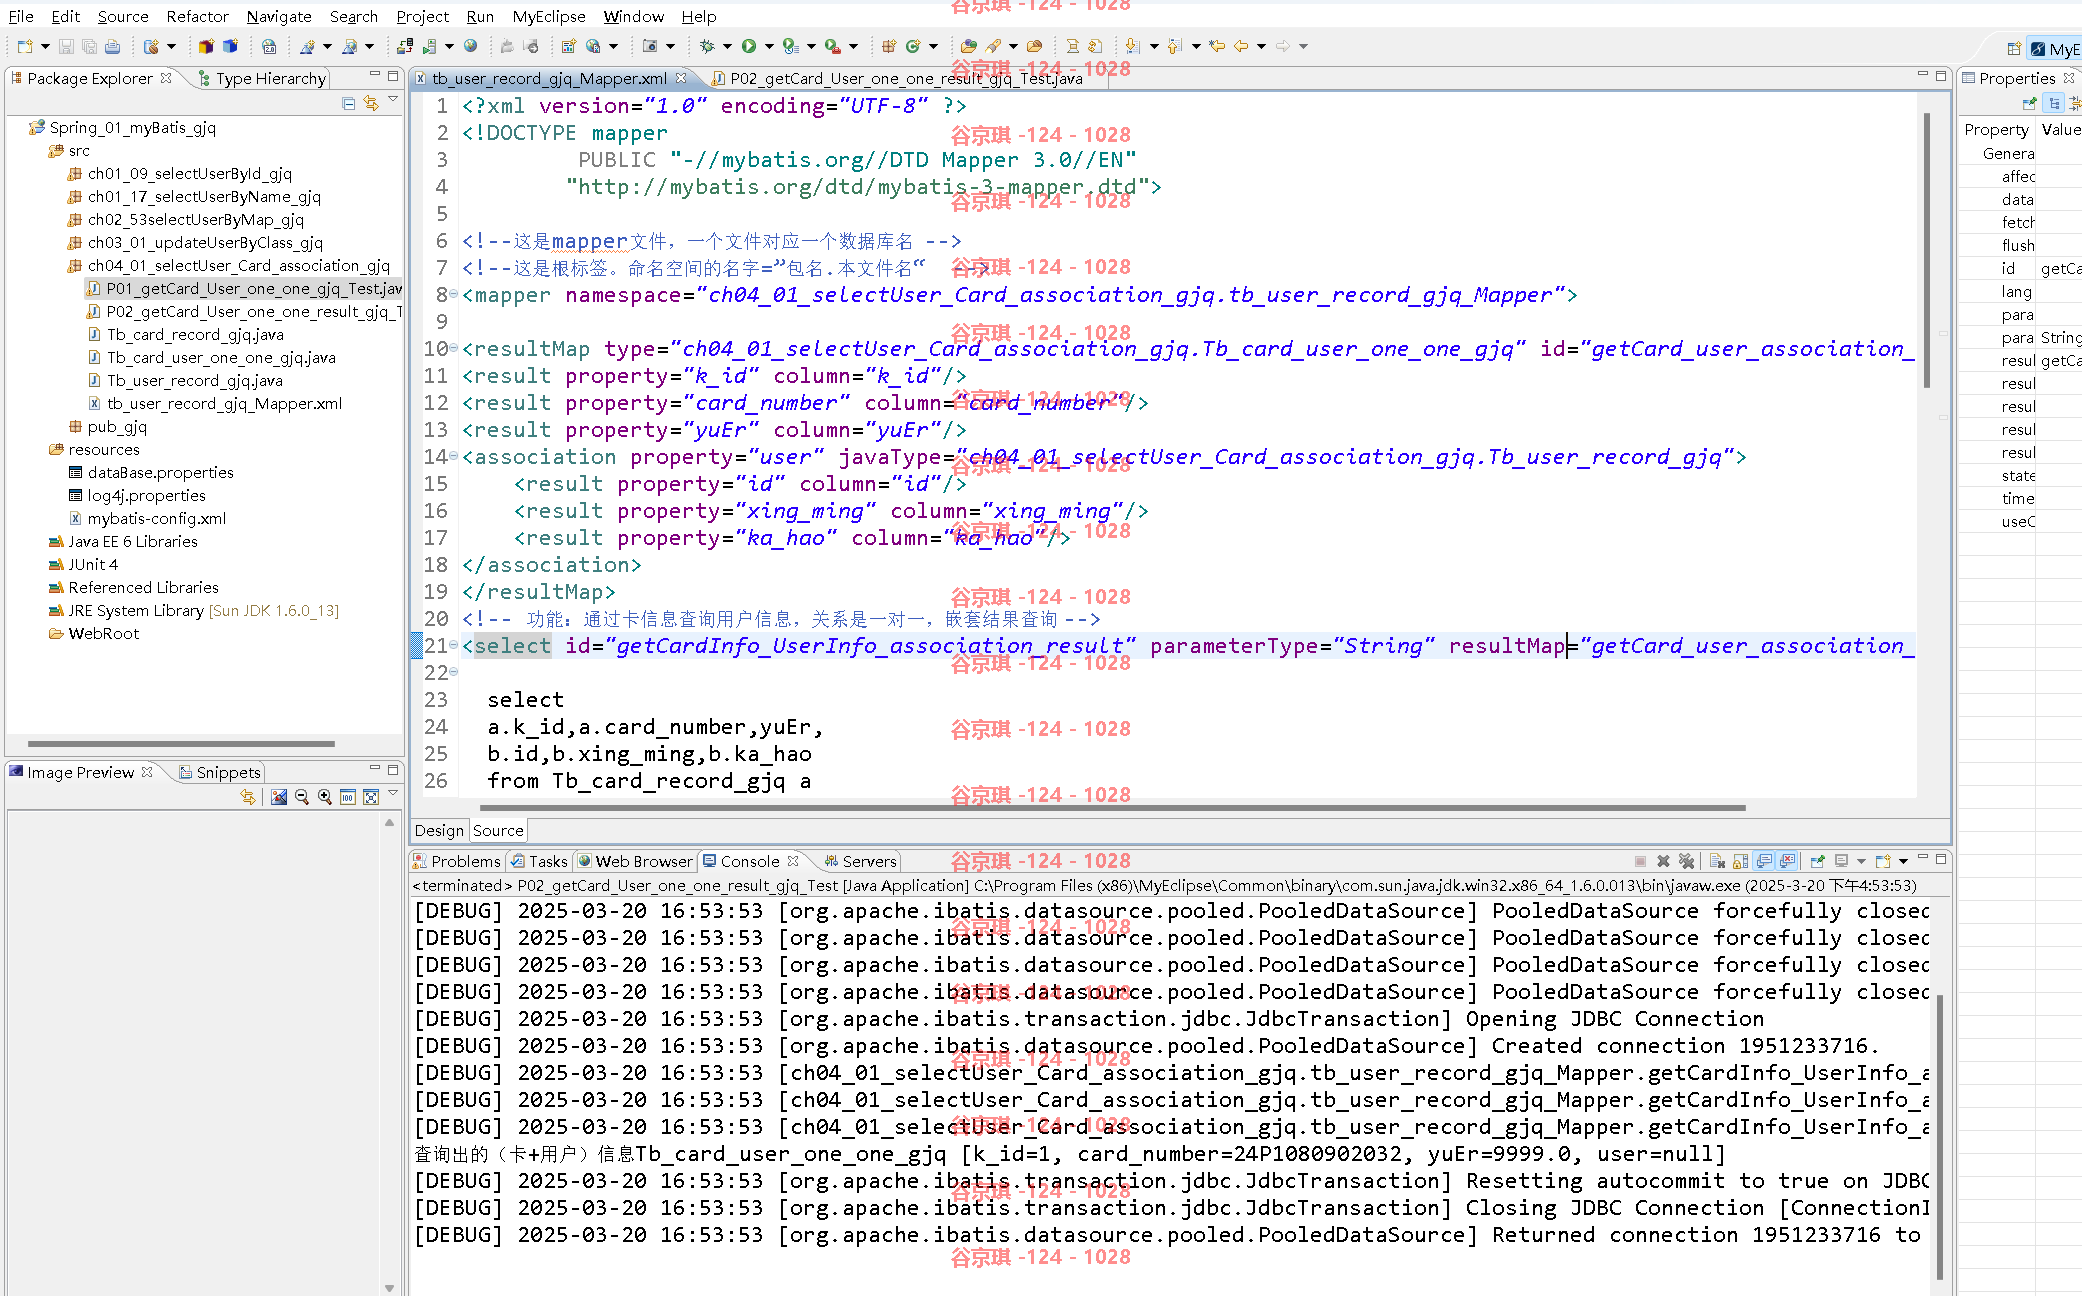Click the New Java Package icon
Screen dimensions: 2082x1296
[889, 46]
